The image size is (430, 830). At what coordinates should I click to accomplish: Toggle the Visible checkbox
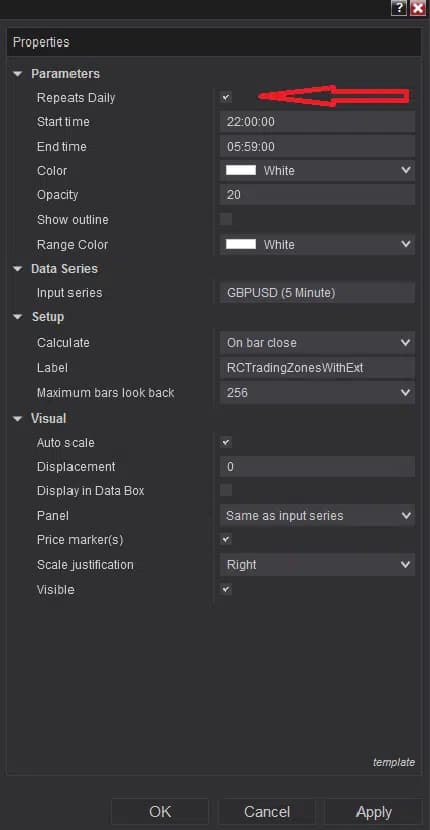(x=226, y=589)
